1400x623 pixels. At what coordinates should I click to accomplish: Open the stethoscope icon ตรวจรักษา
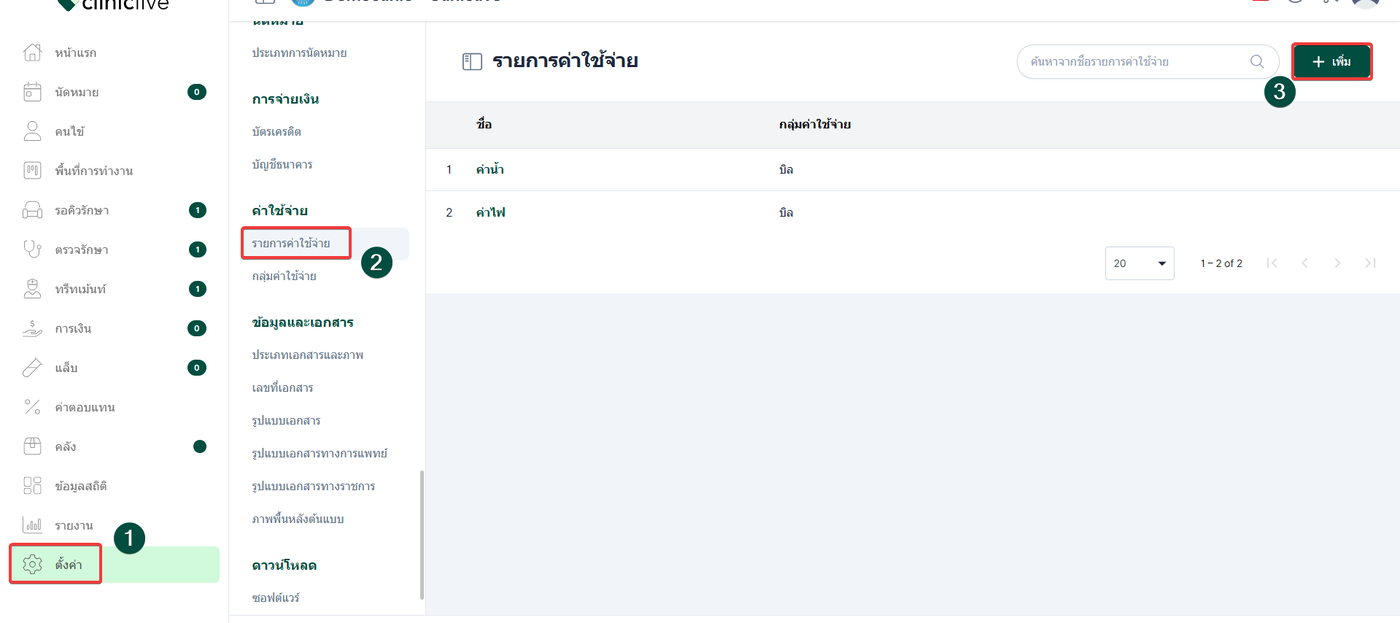pyautogui.click(x=32, y=249)
